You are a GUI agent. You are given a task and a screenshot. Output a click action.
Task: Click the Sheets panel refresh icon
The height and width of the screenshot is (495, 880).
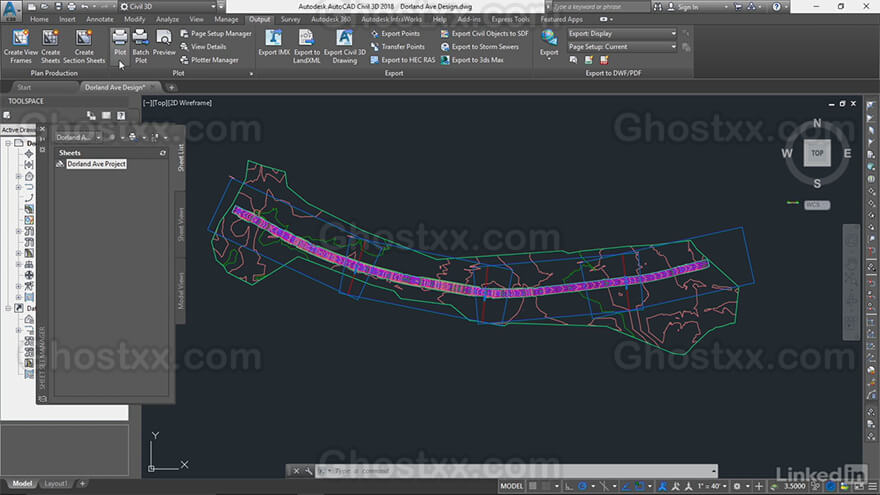pyautogui.click(x=163, y=153)
